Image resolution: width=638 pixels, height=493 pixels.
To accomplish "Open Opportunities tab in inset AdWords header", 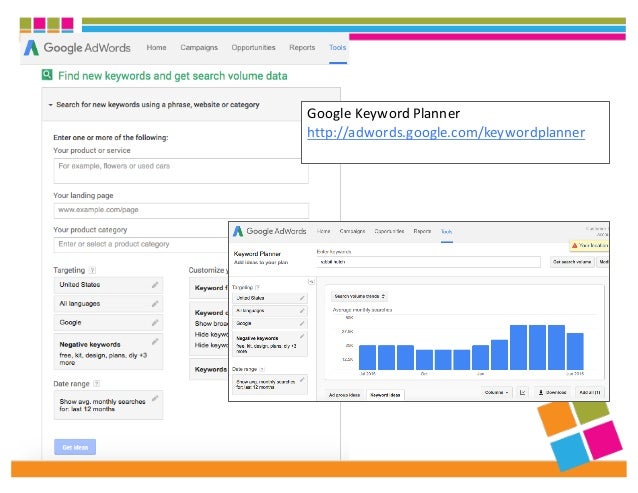I will (x=389, y=231).
